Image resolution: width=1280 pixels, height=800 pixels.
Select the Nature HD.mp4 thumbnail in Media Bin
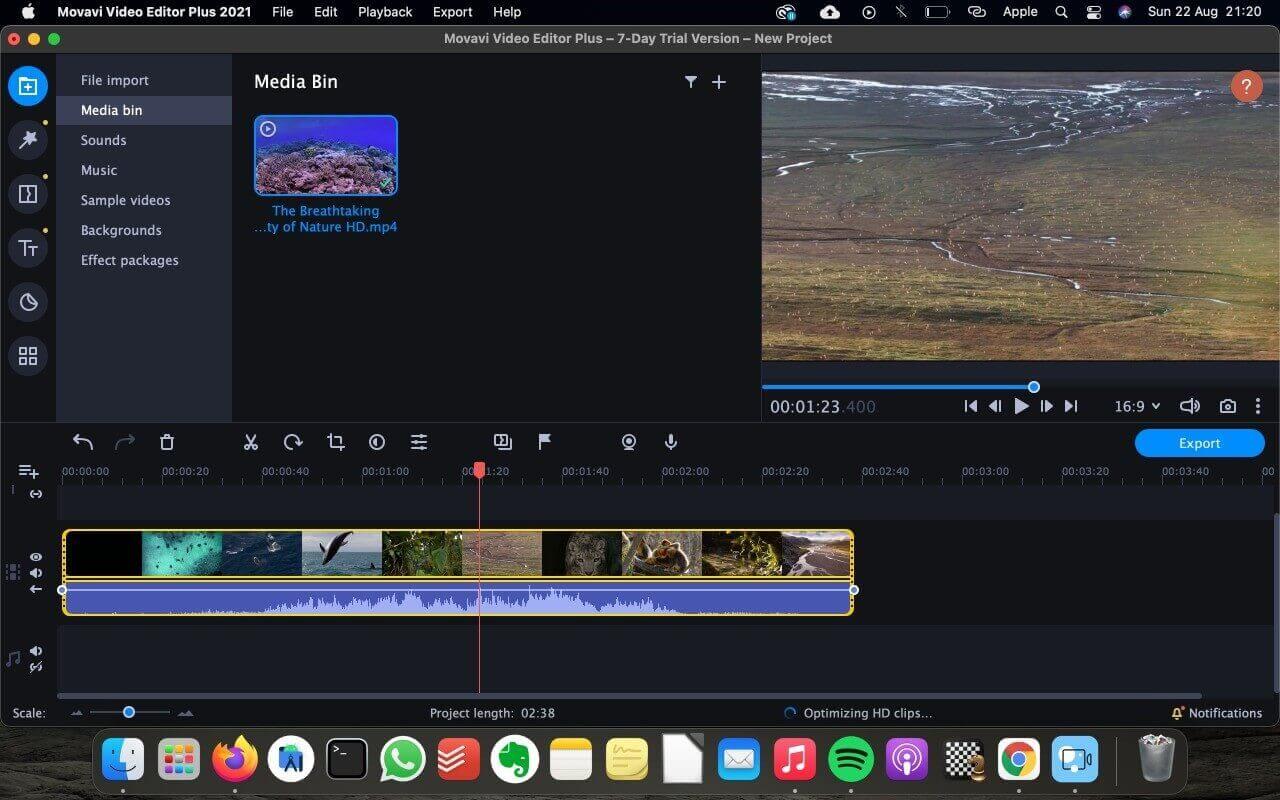[326, 155]
